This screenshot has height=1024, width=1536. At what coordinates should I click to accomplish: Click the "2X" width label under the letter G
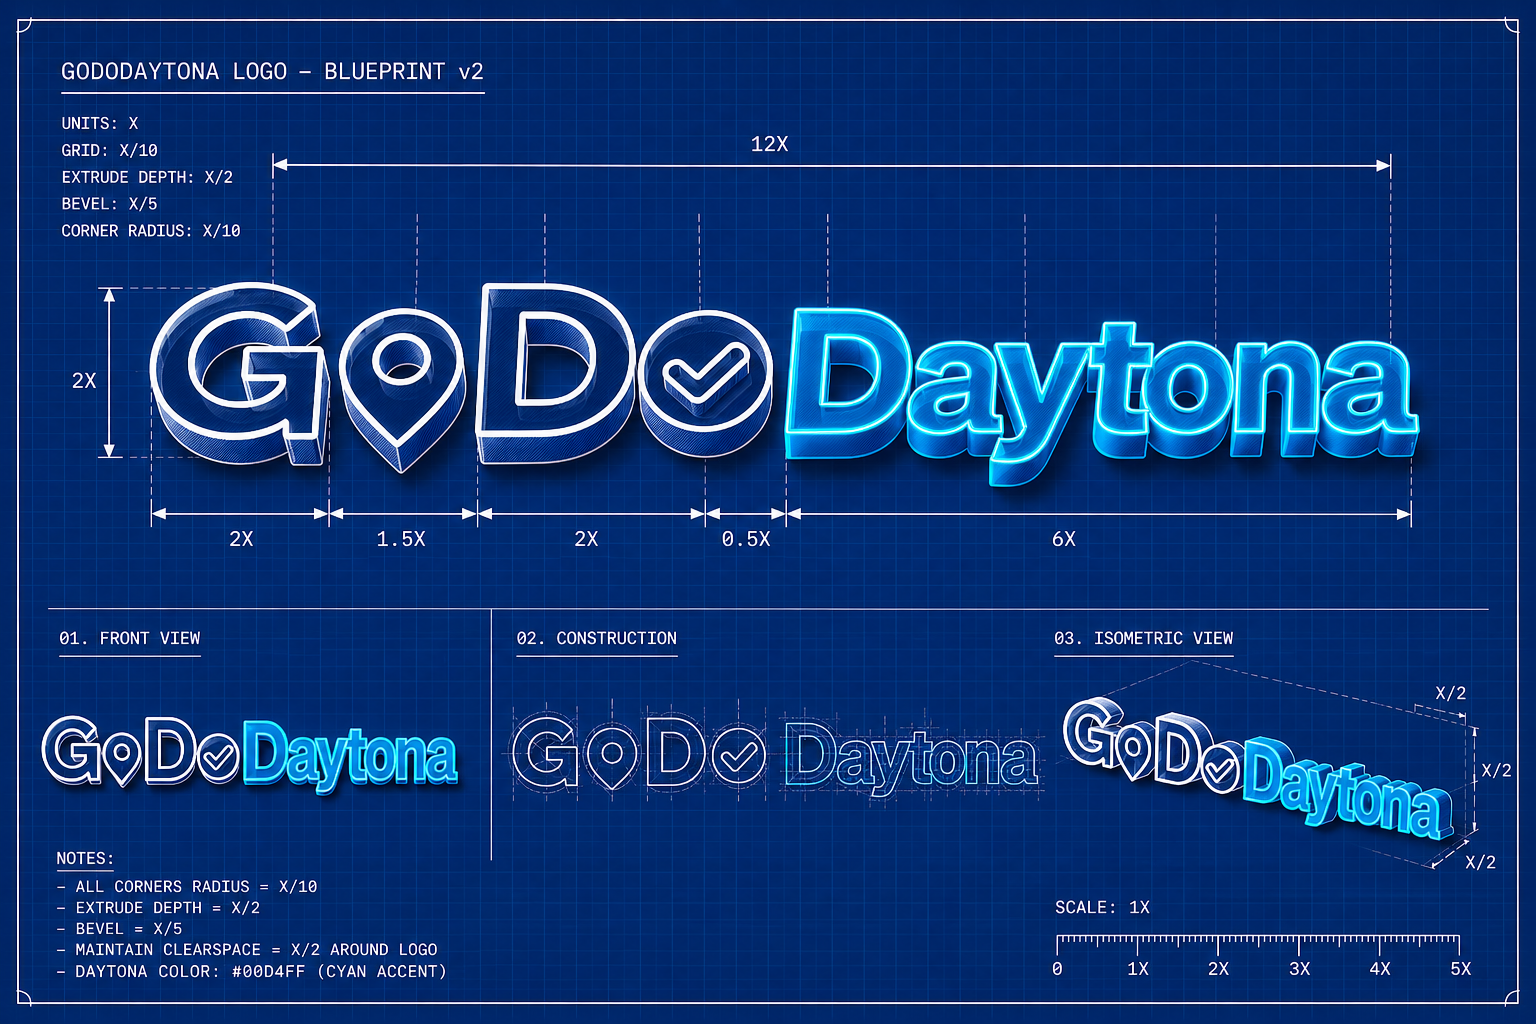[241, 539]
